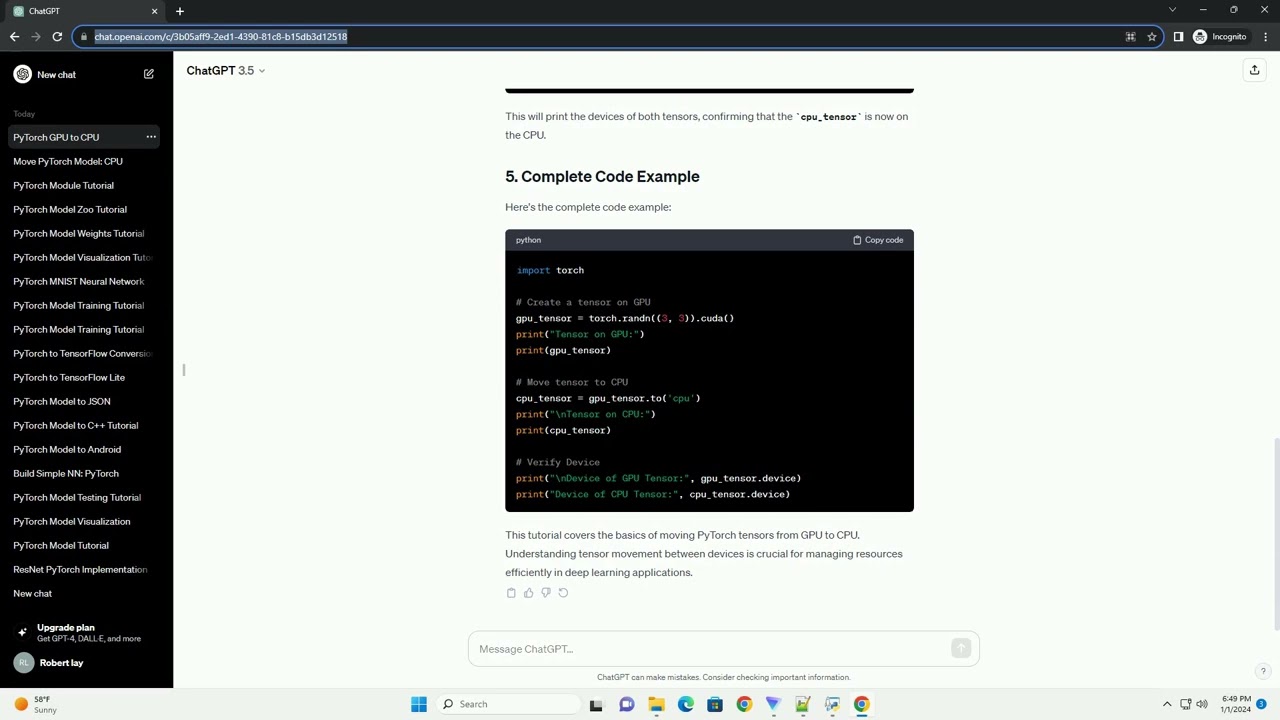Click the send message arrow button
Viewport: 1280px width, 720px height.
[x=961, y=649]
